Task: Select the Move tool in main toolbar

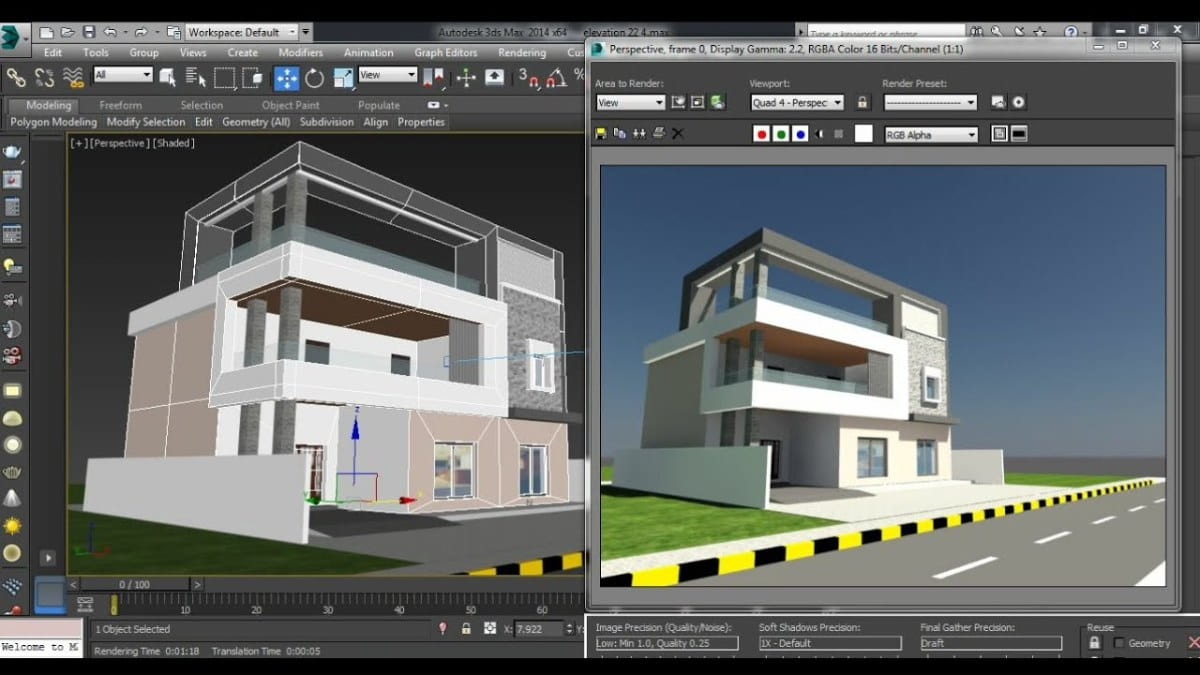Action: (x=287, y=76)
